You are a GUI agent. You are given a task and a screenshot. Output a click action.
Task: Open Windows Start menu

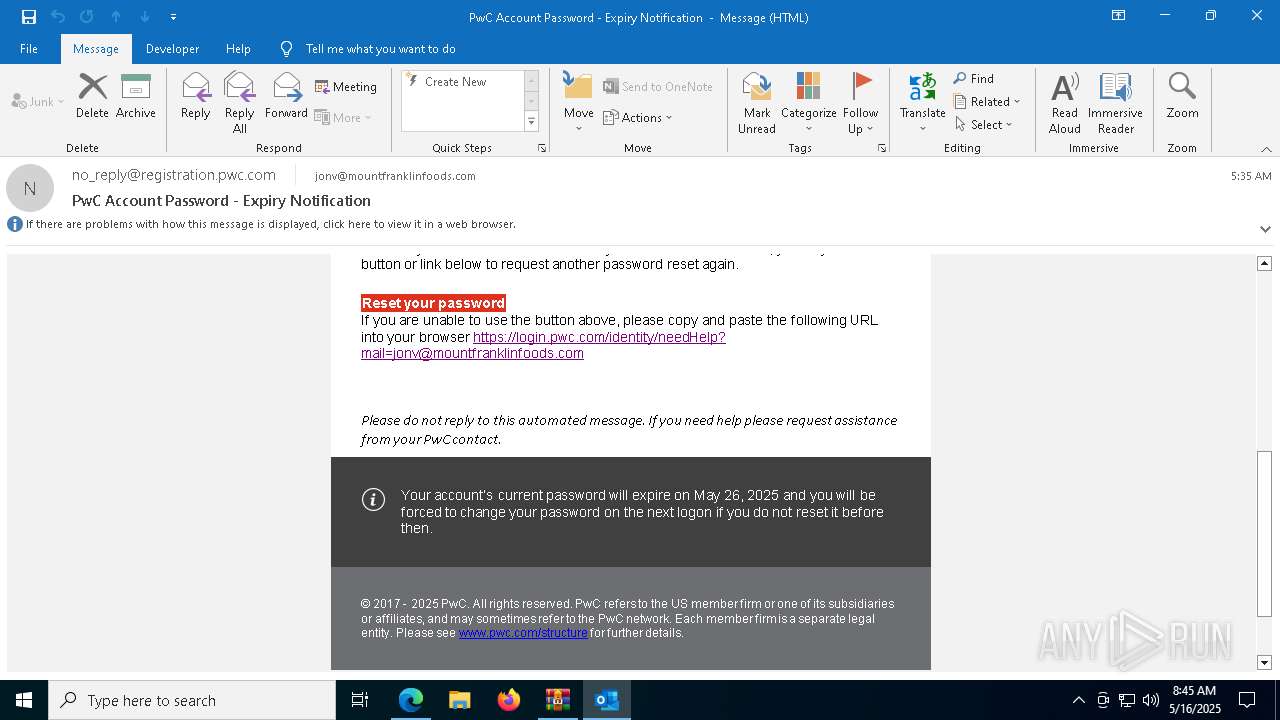pos(24,700)
